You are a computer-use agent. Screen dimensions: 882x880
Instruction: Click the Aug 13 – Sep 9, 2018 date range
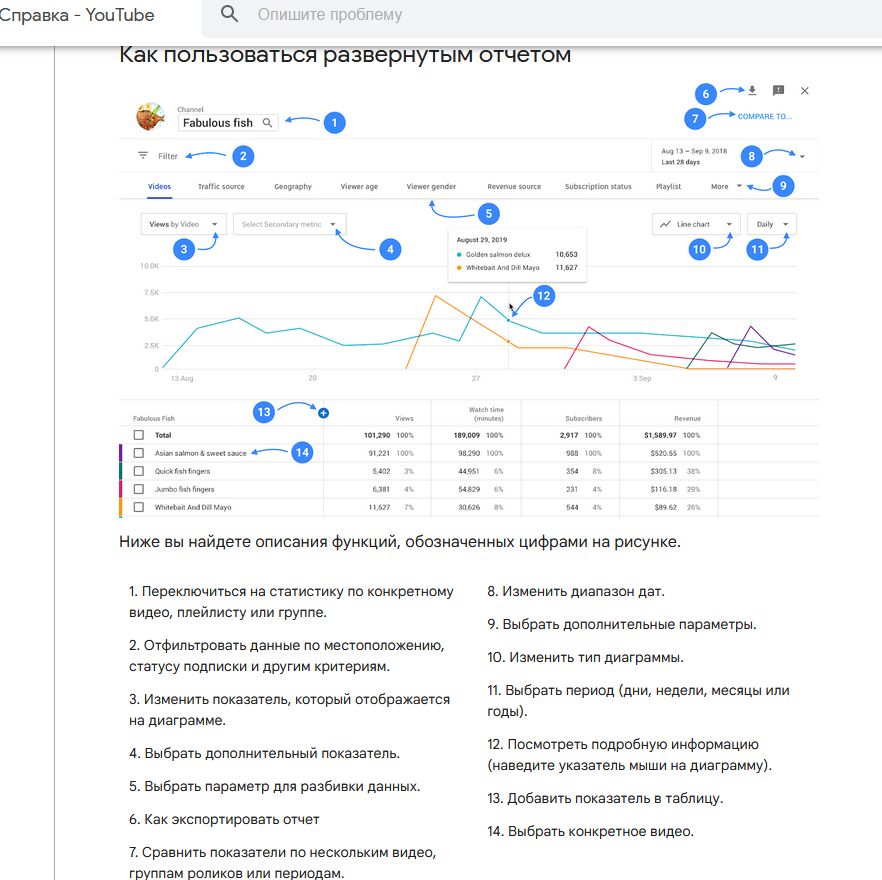694,151
